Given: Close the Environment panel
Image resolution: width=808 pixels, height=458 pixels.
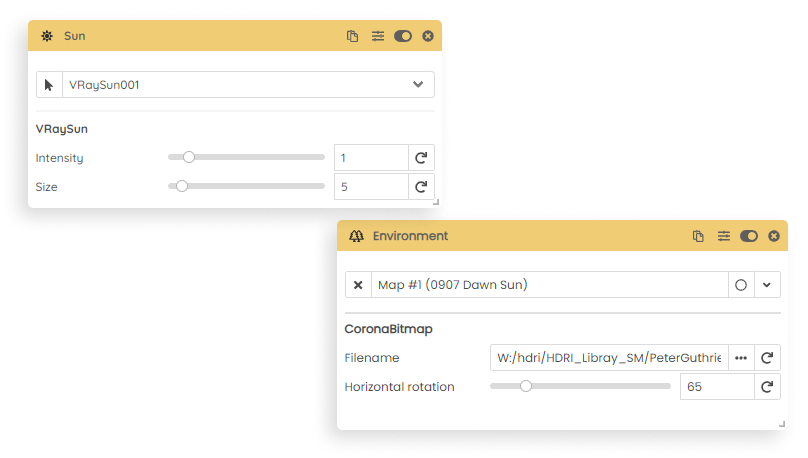Looking at the screenshot, I should tap(773, 236).
